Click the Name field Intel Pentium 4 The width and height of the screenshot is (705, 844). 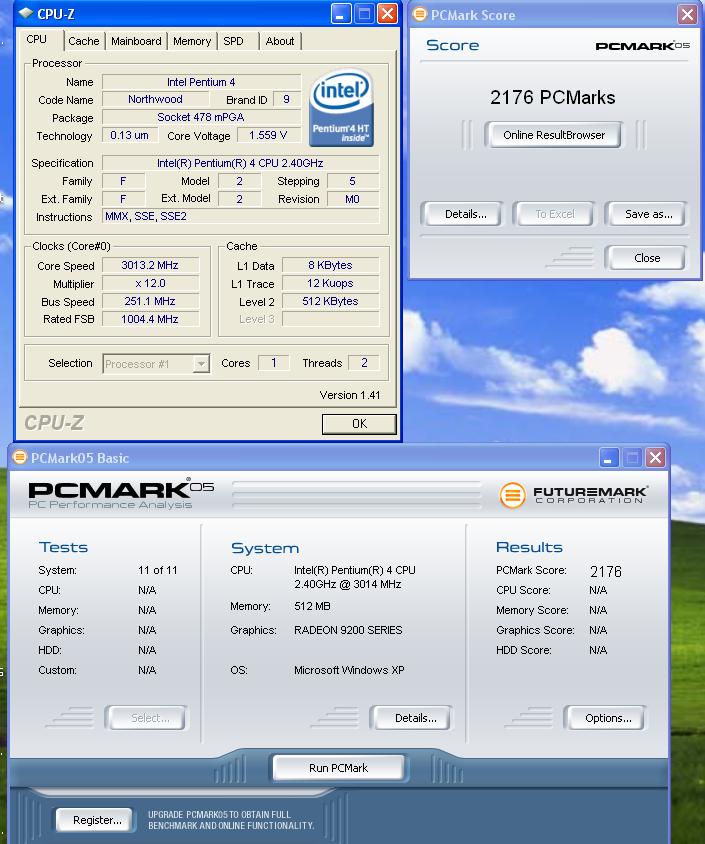click(201, 82)
